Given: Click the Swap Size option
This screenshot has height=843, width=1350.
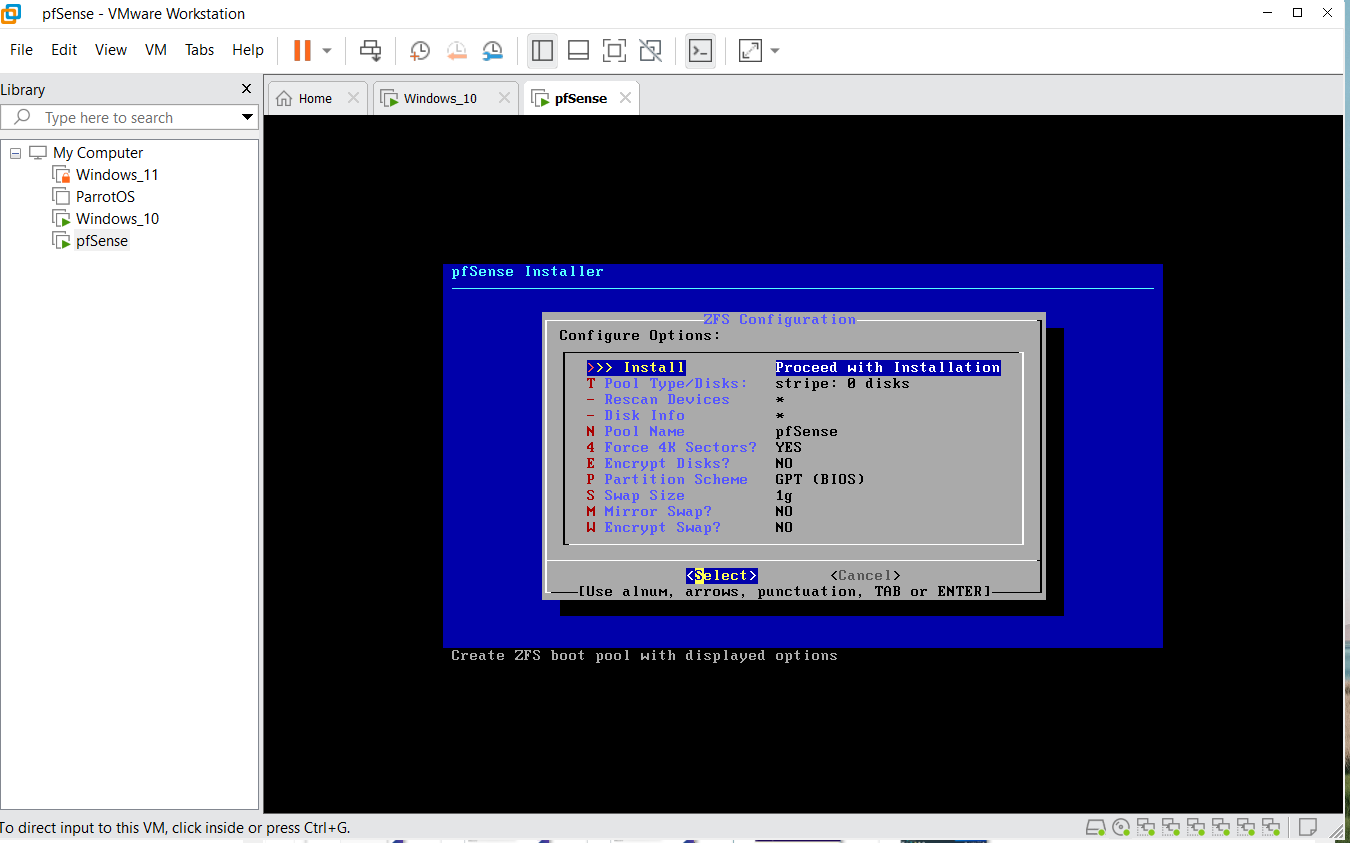Looking at the screenshot, I should [636, 495].
